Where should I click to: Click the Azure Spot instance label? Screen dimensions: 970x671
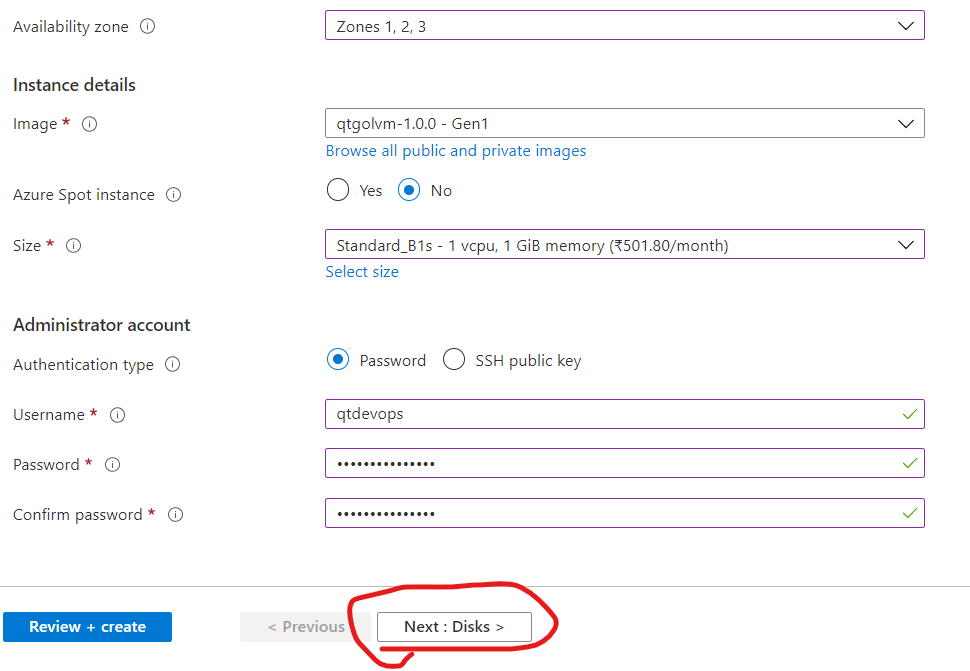(x=84, y=195)
